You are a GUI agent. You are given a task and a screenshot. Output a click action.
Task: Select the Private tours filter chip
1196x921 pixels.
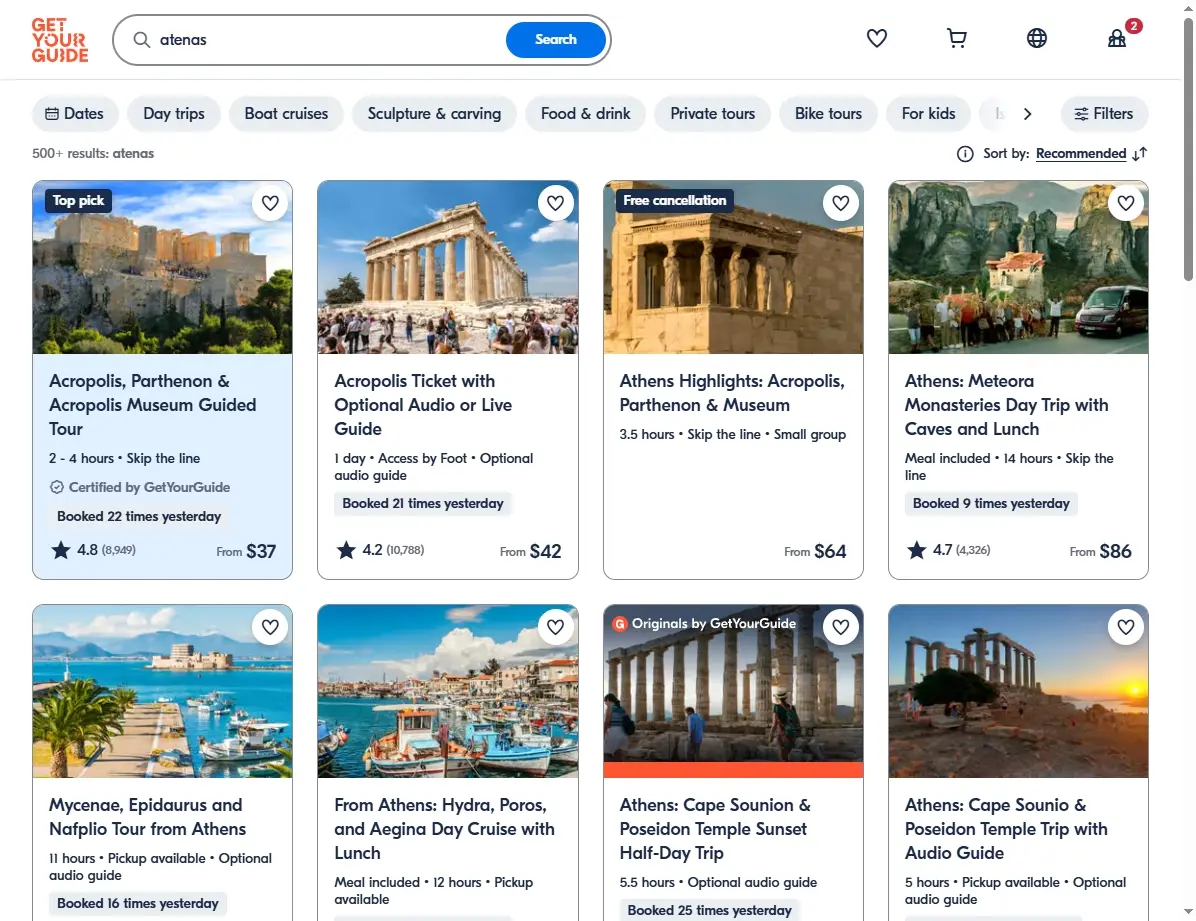tap(712, 114)
